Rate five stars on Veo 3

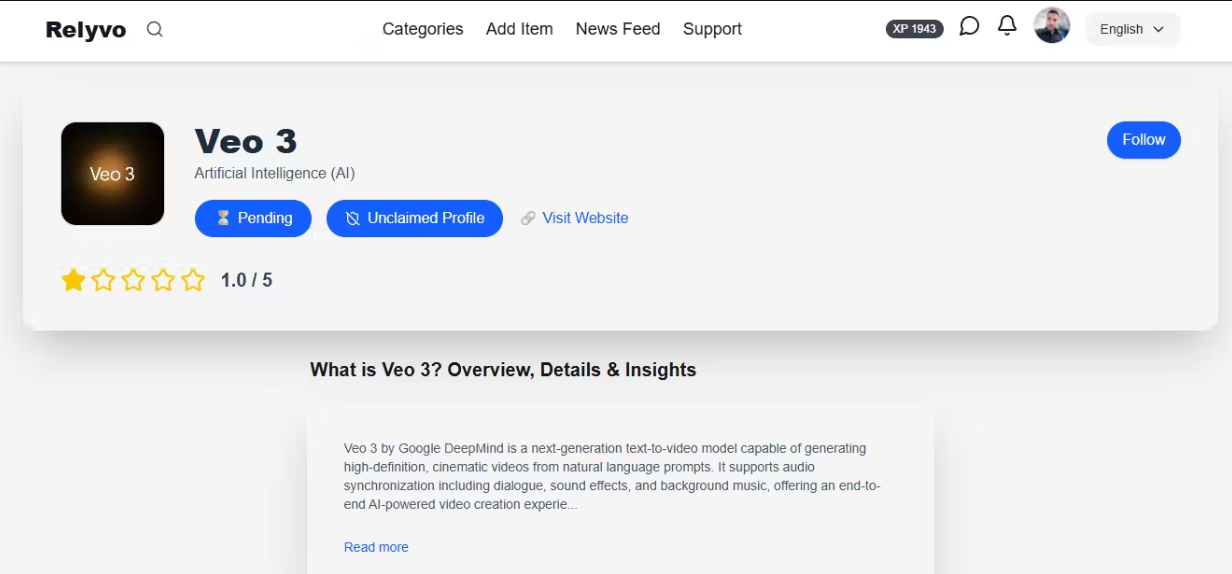point(193,280)
